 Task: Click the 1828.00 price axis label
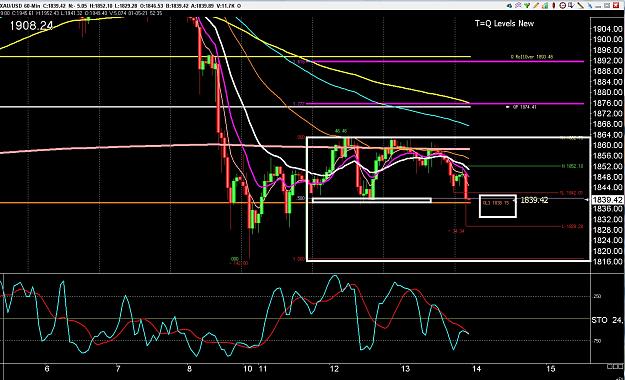608,230
